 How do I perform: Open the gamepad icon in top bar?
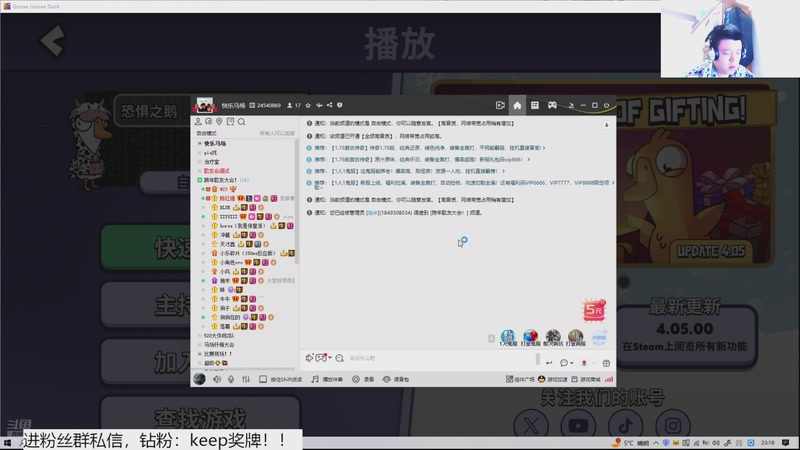552,105
